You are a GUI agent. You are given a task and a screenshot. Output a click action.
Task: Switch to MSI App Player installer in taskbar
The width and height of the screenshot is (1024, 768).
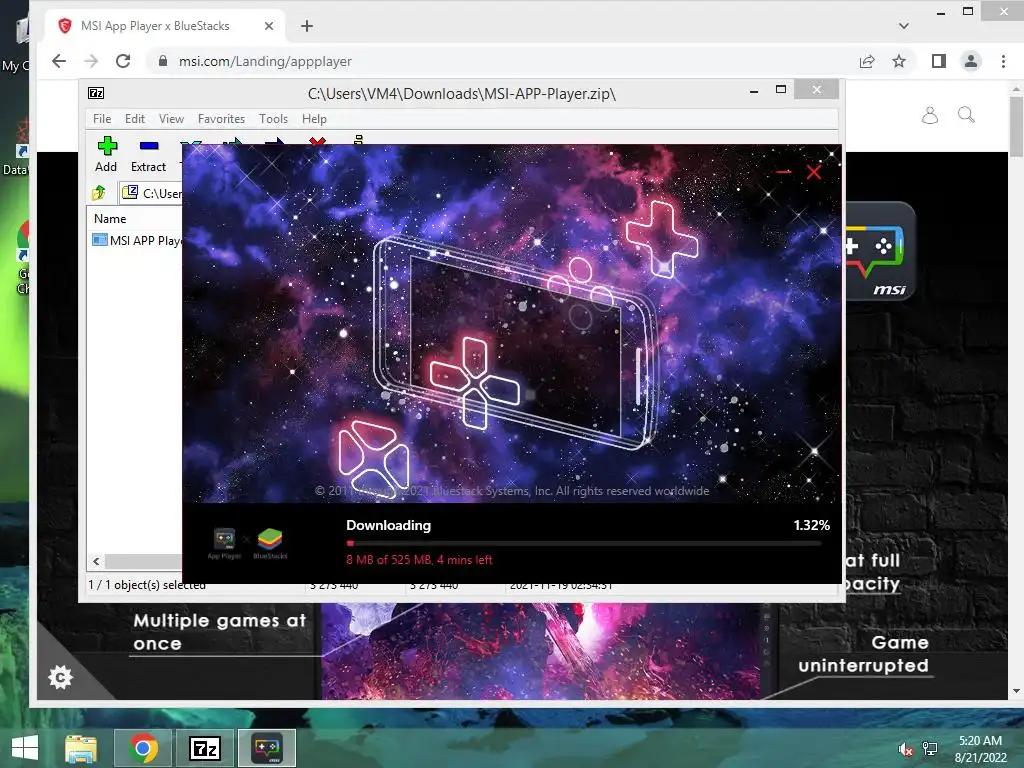pyautogui.click(x=266, y=748)
